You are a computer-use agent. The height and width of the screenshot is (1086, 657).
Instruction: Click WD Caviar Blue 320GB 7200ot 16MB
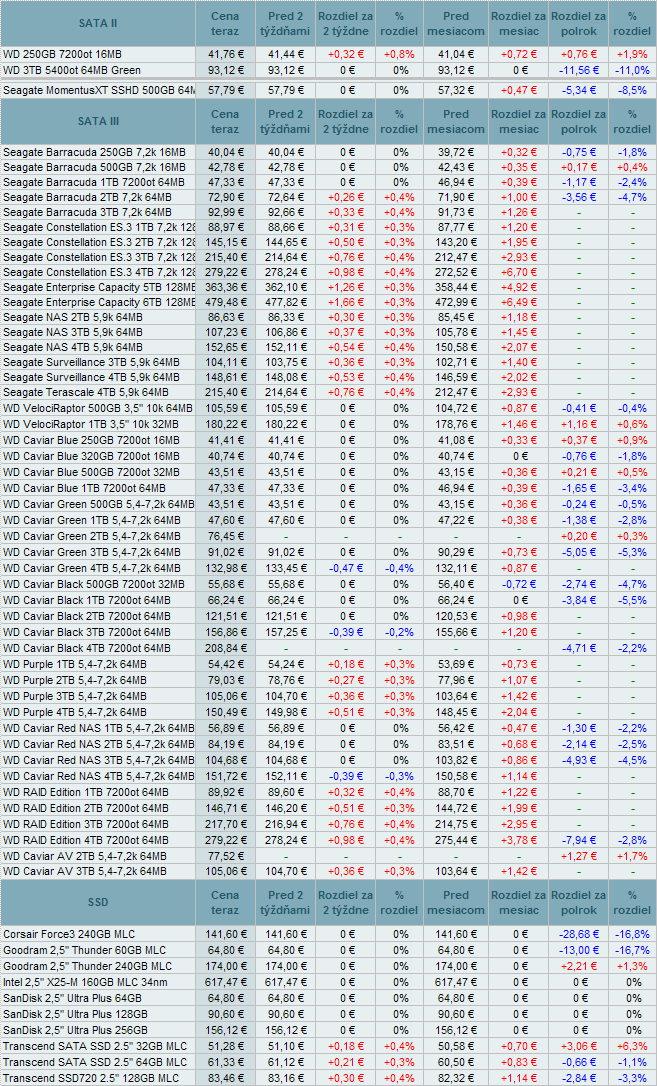click(91, 456)
